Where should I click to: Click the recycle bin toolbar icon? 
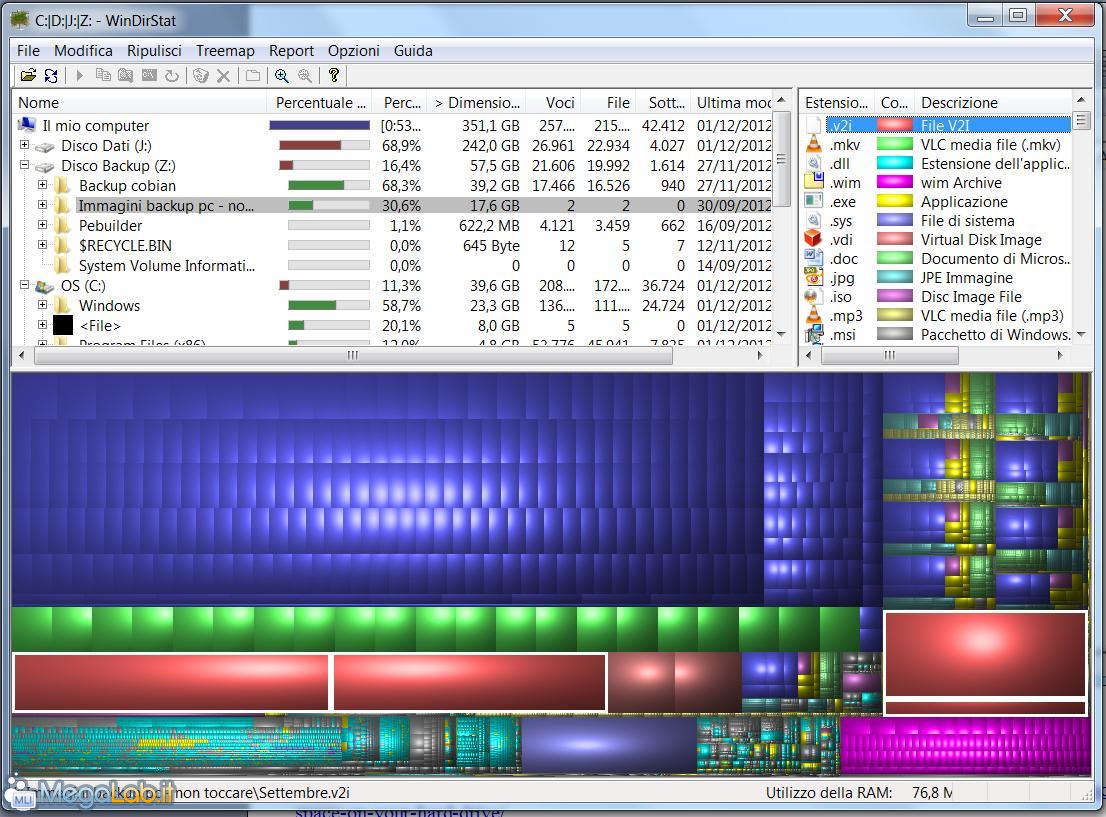pyautogui.click(x=200, y=75)
